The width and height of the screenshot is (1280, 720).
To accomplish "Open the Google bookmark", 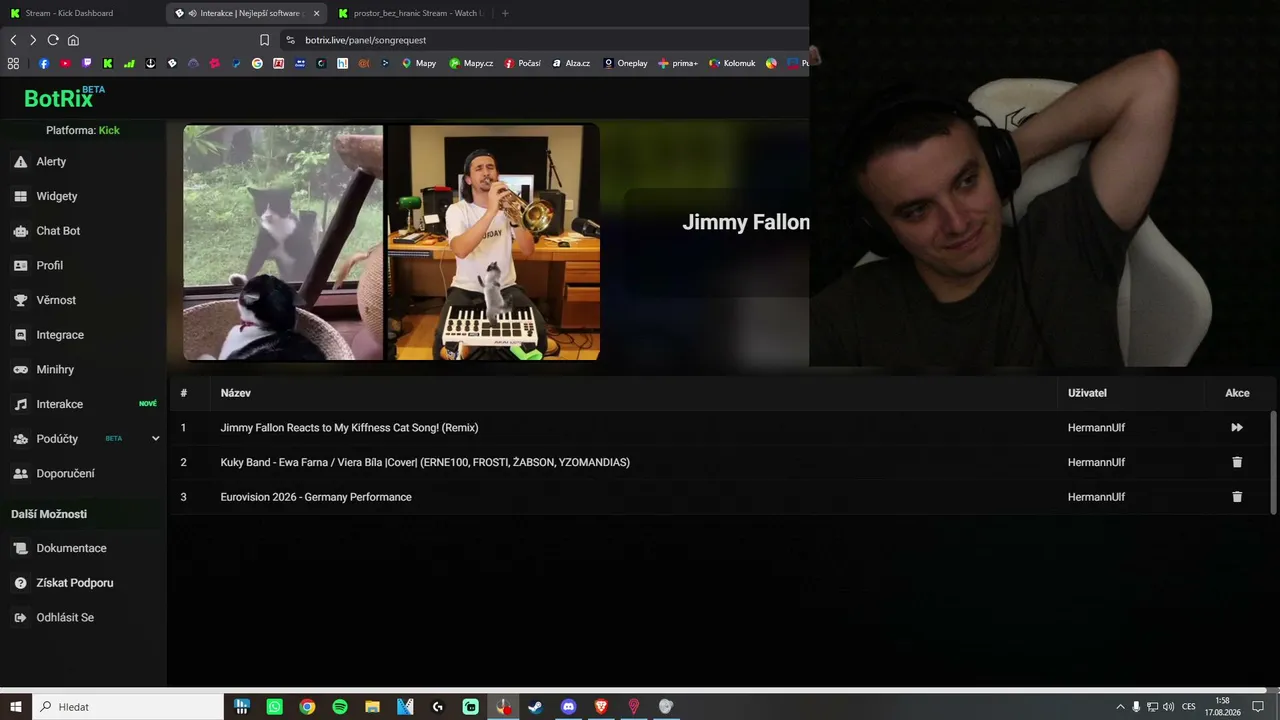I will point(257,63).
